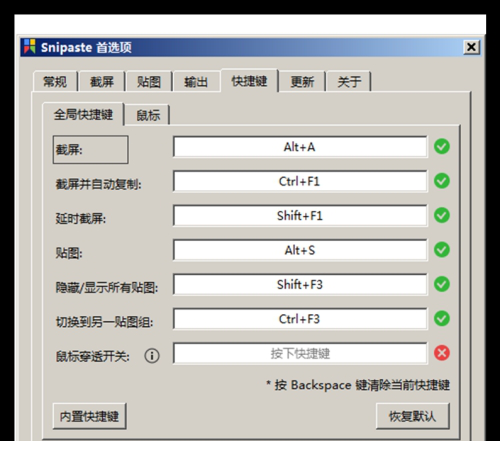
Task: Close the Snipaste 首选项 window
Action: [471, 47]
